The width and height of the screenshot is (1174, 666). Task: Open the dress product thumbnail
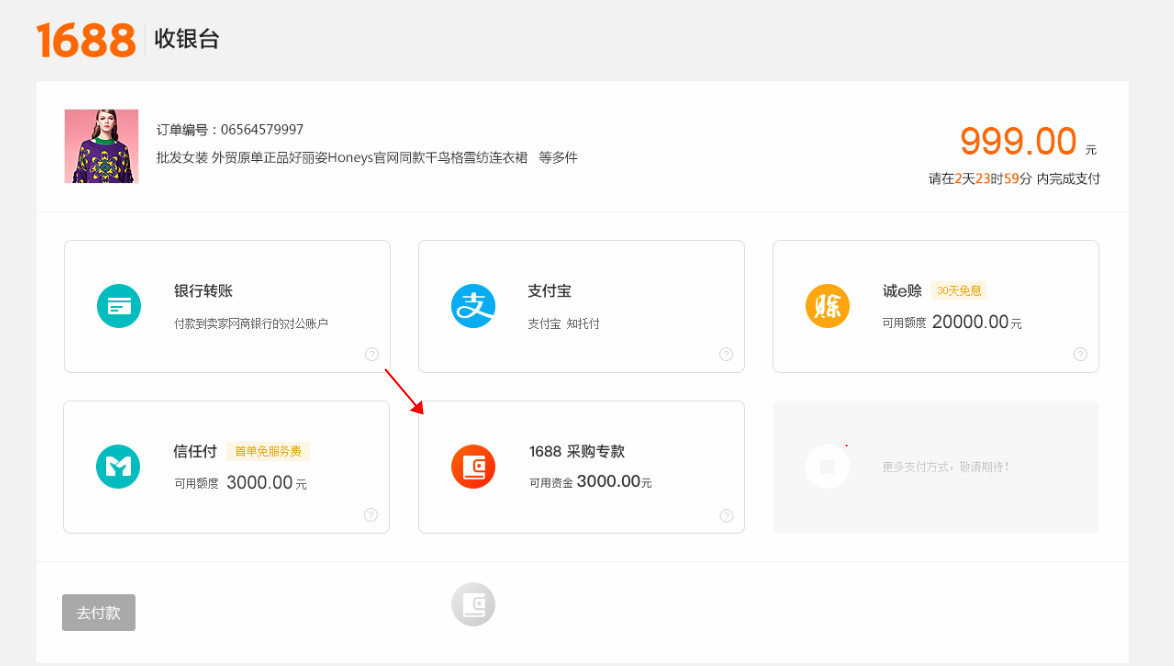pos(101,146)
